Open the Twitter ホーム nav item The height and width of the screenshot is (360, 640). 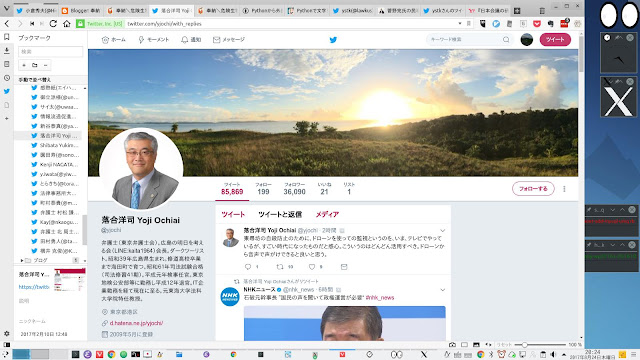click(113, 40)
